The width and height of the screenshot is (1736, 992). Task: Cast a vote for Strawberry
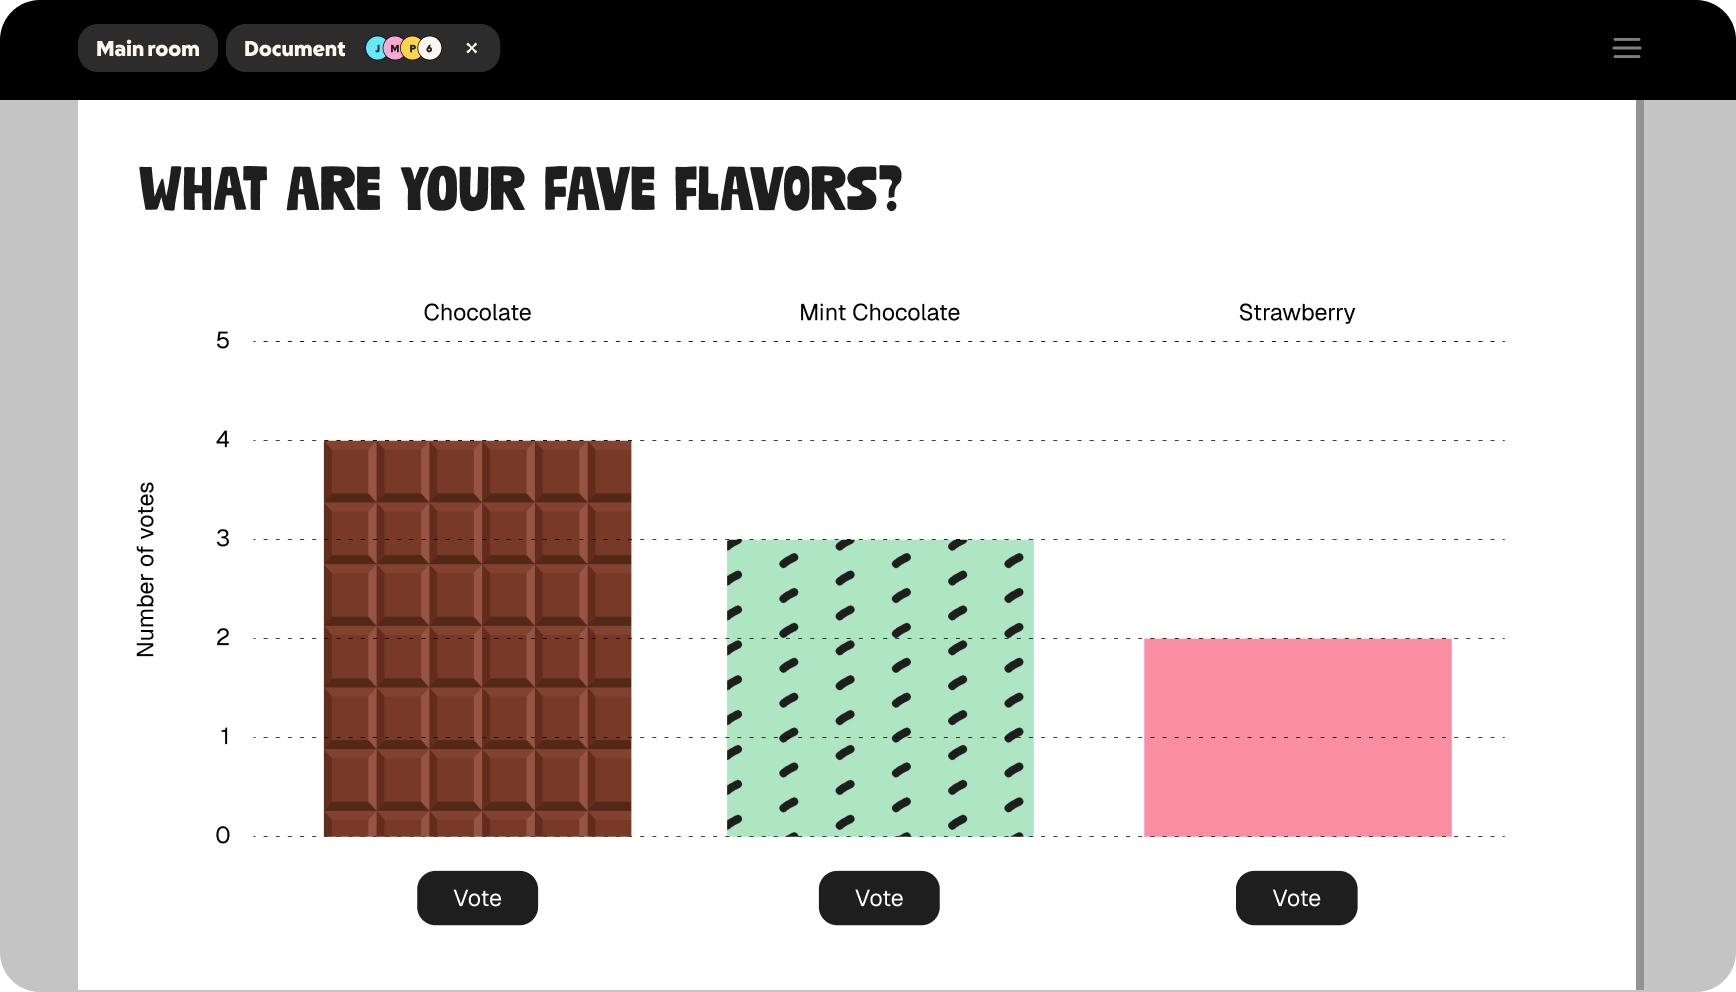1296,898
